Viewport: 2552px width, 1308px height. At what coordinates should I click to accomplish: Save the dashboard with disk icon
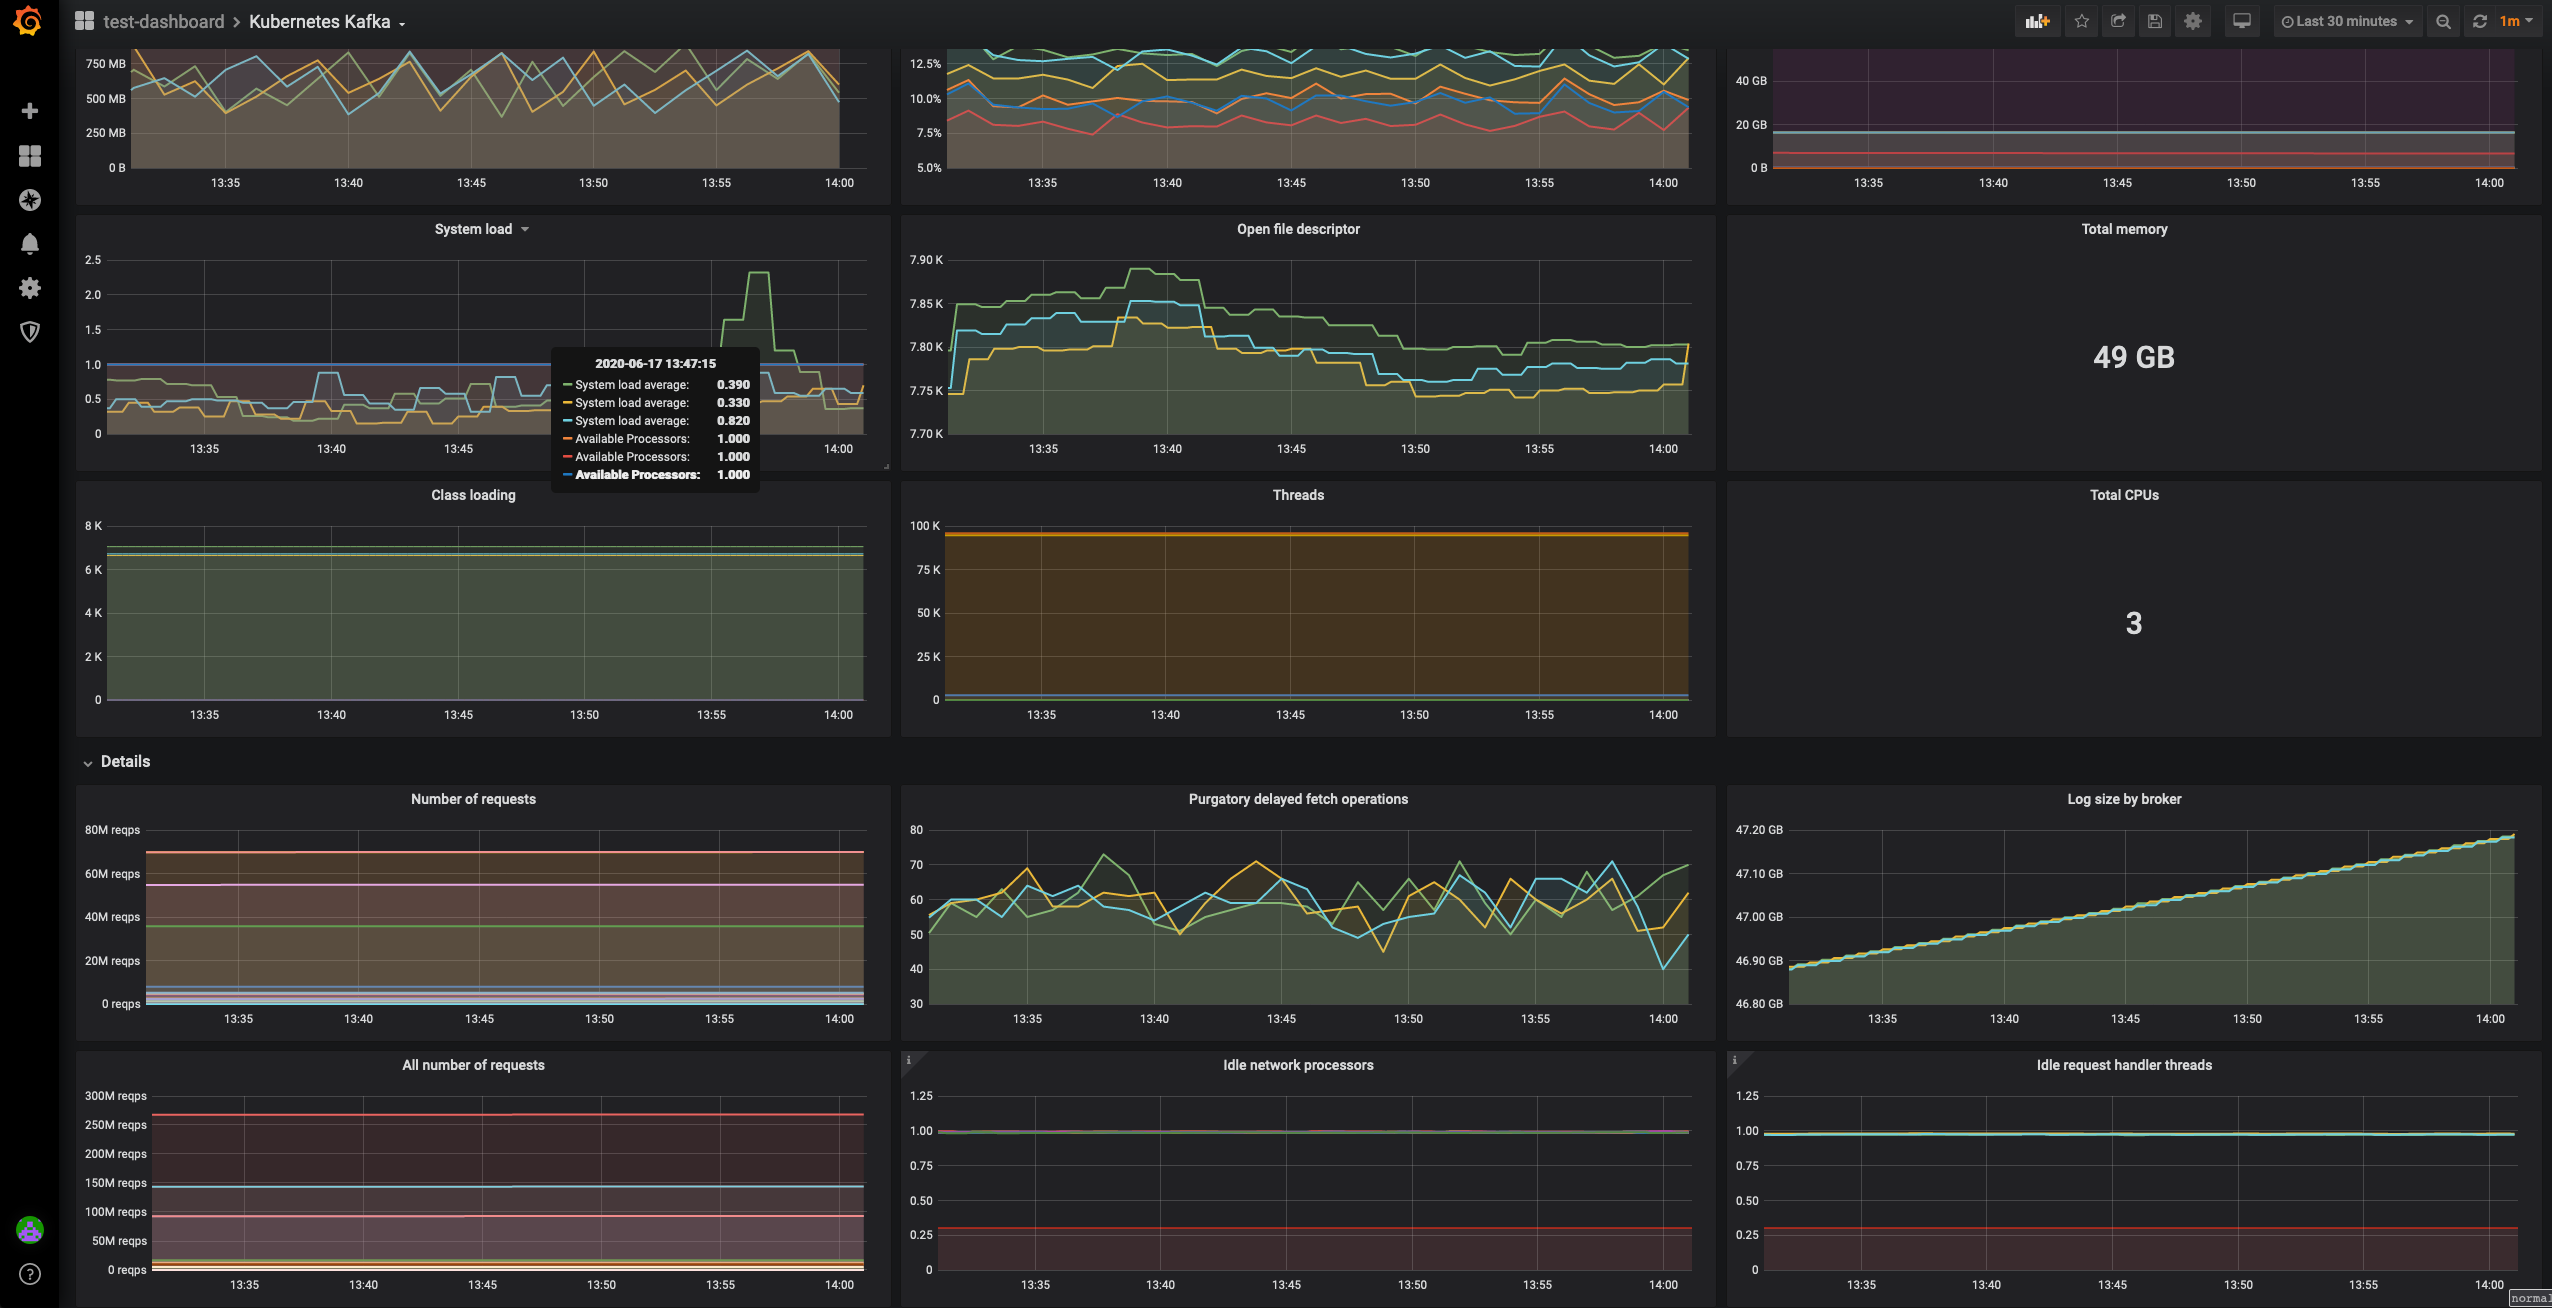point(2155,21)
